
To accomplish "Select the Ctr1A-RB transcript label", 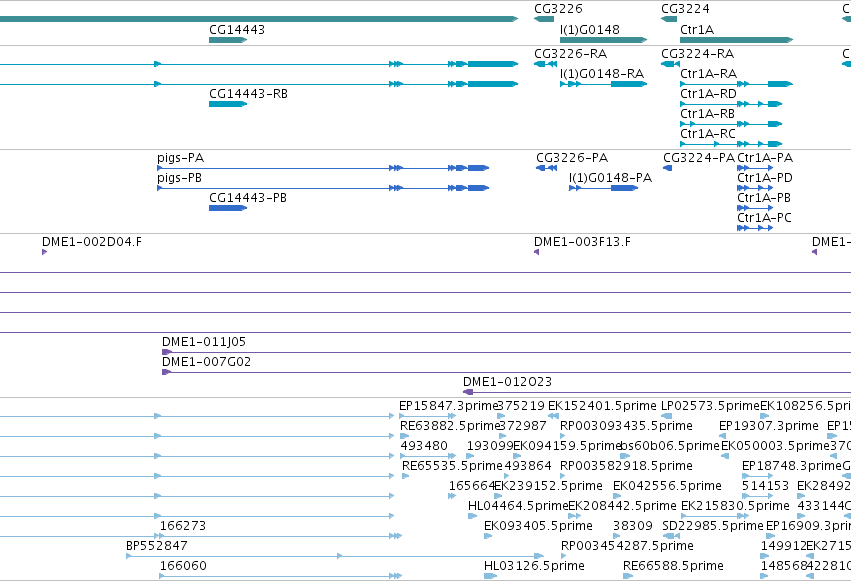I will 707,114.
